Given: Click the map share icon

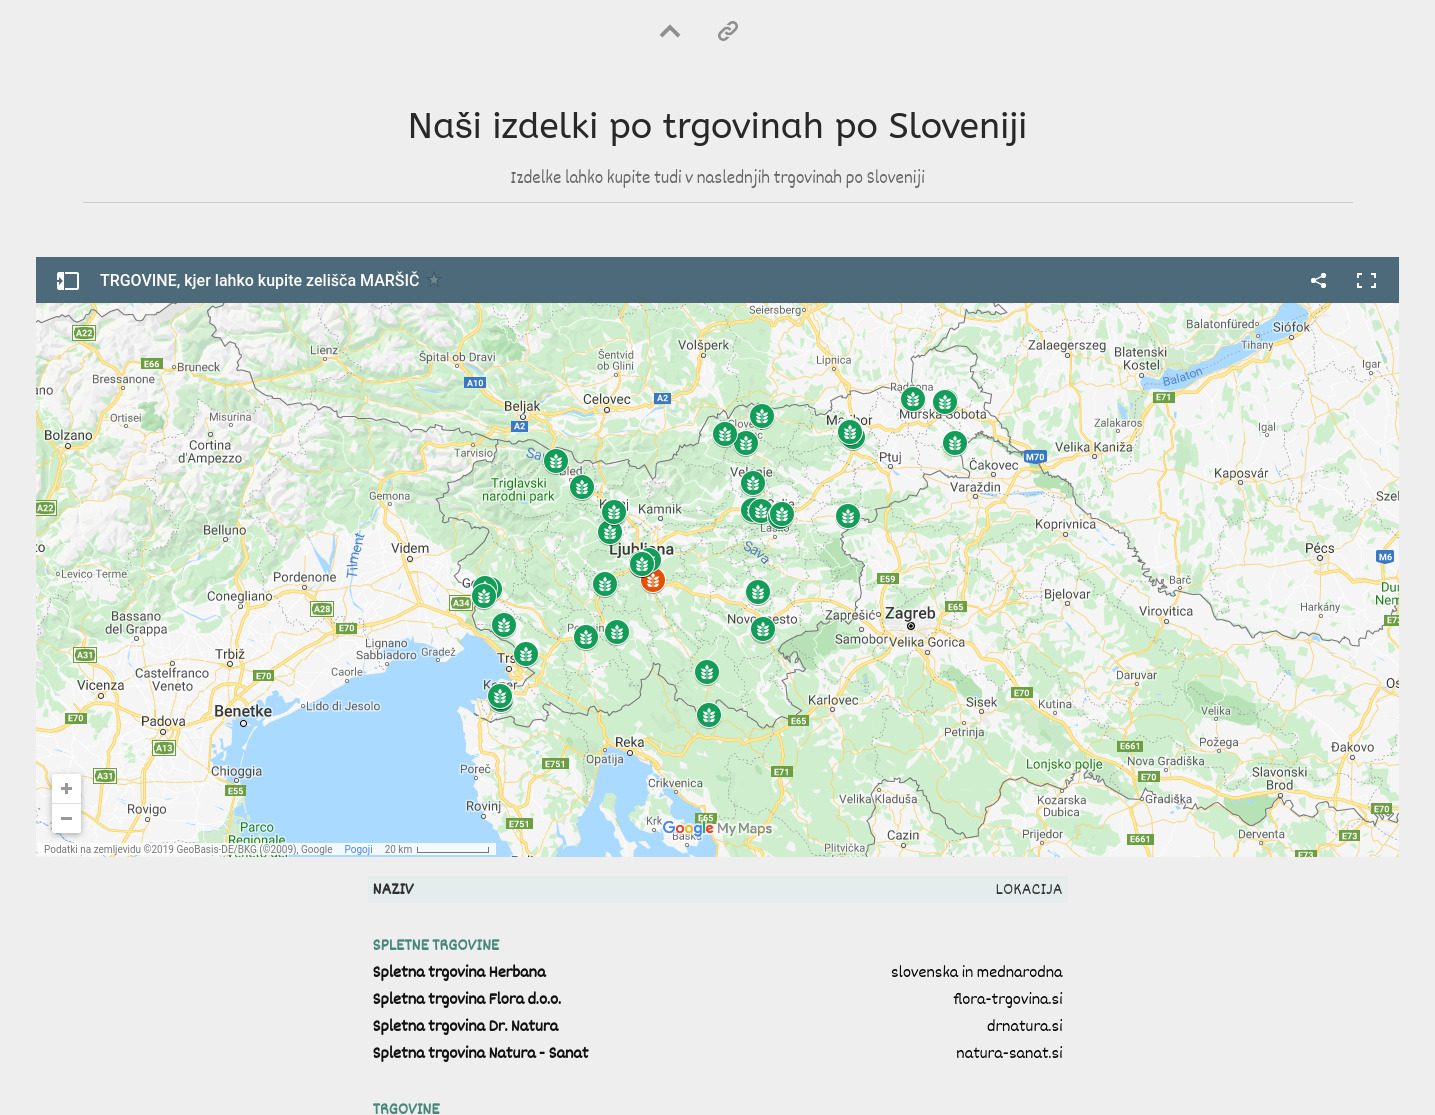Looking at the screenshot, I should click(1318, 281).
